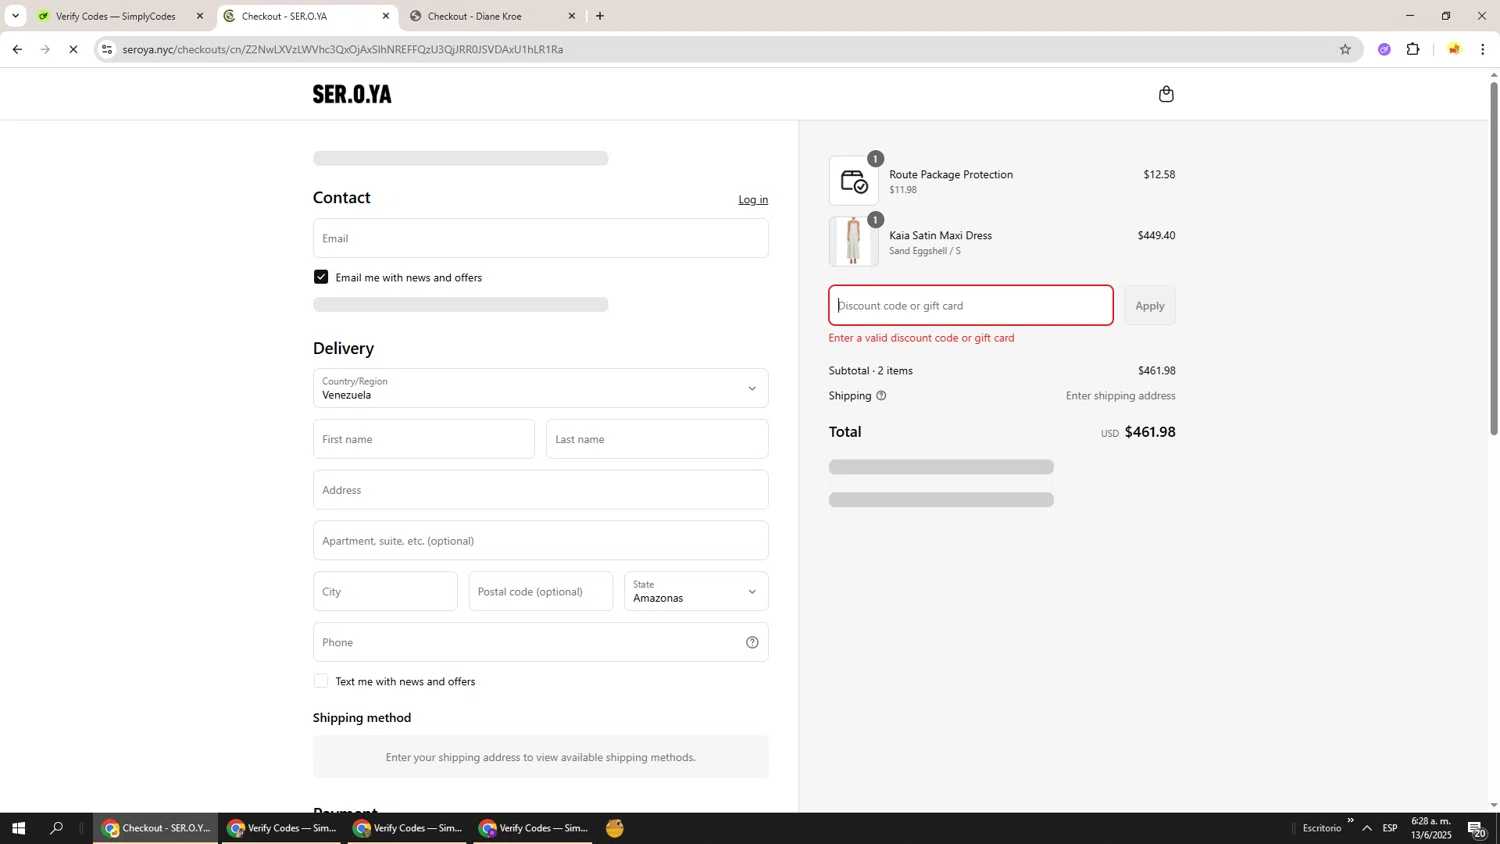Click the Last name field

pos(657,439)
